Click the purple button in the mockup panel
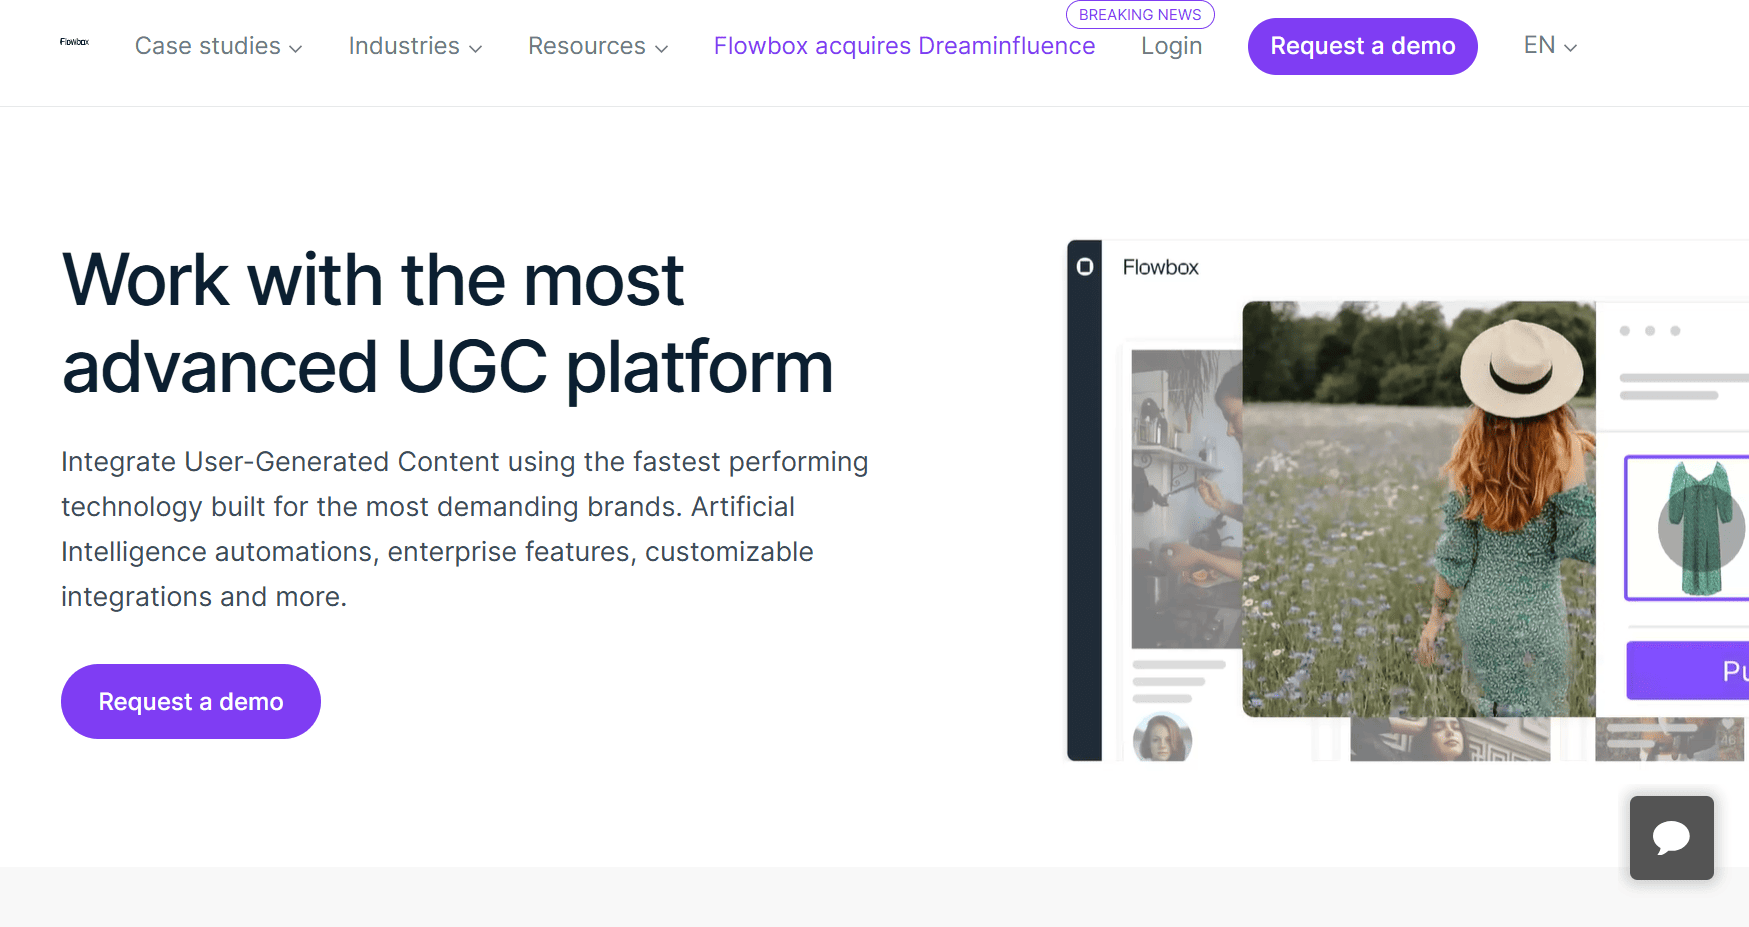 tap(1687, 670)
